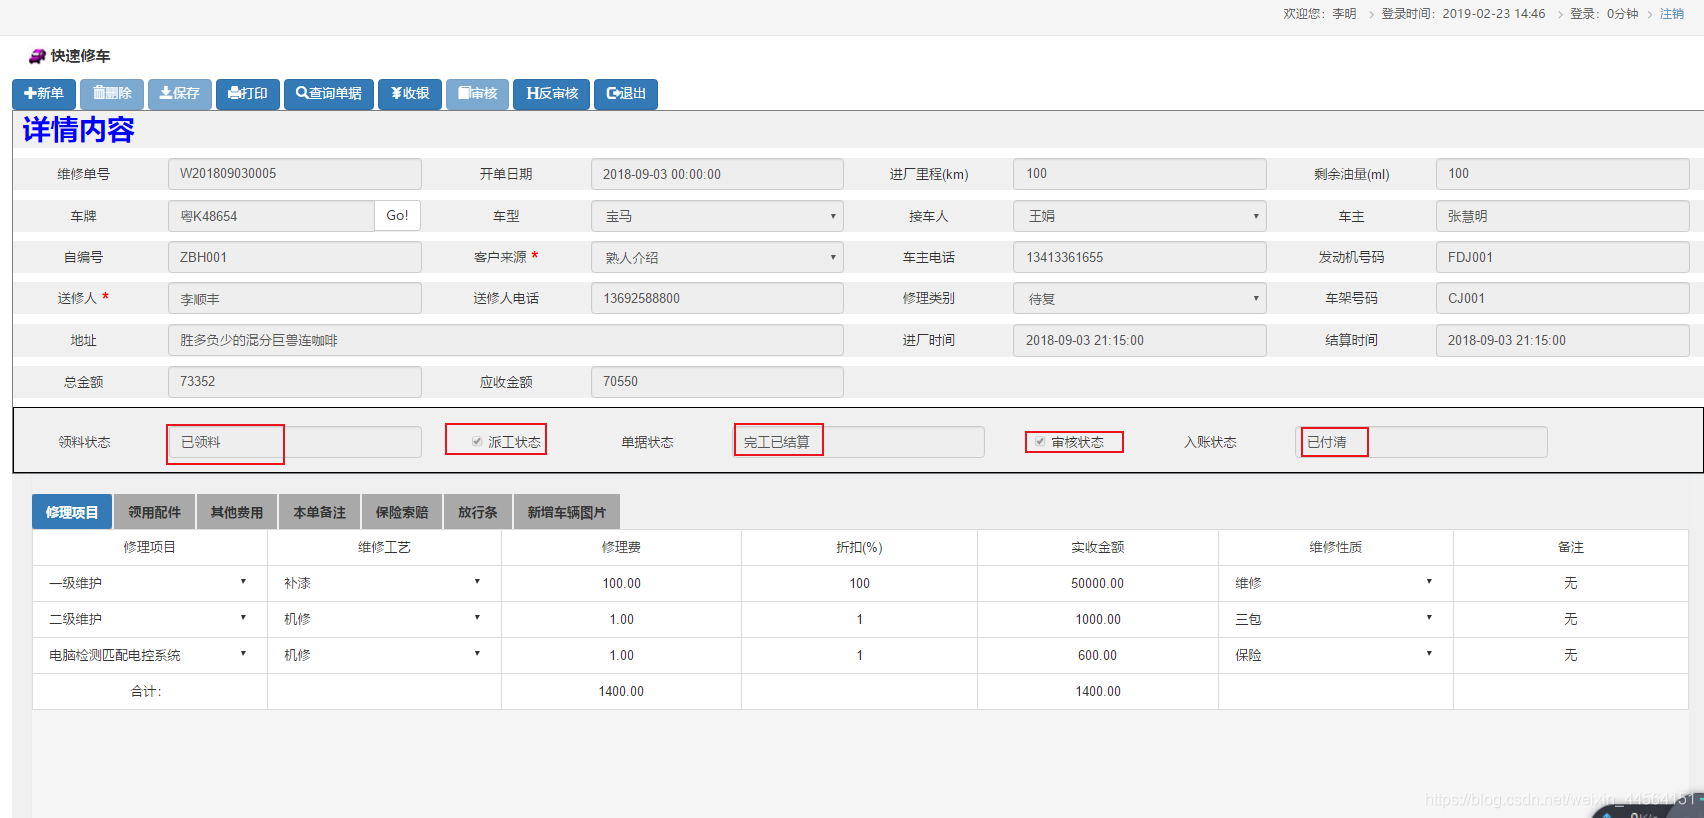Switch to the 本单备注 tab

[319, 511]
